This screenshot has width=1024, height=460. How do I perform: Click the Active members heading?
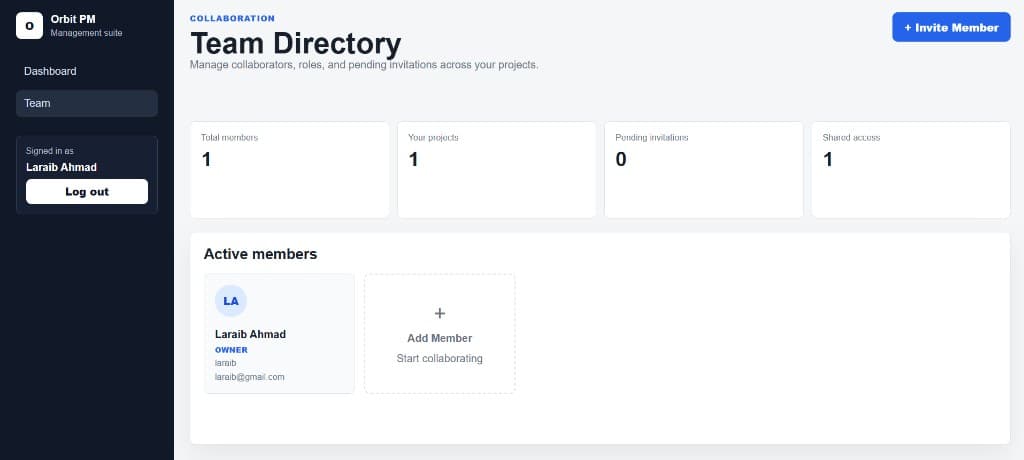pyautogui.click(x=261, y=254)
